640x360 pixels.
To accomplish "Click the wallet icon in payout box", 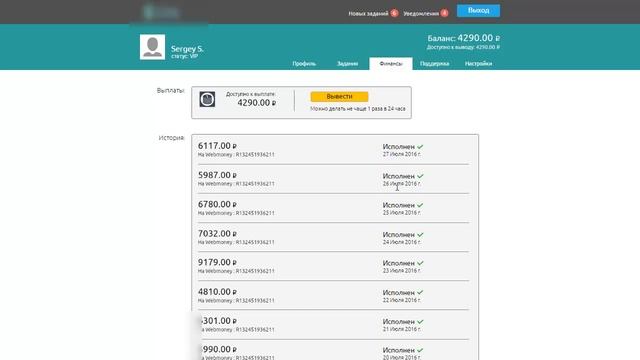I will pos(207,99).
